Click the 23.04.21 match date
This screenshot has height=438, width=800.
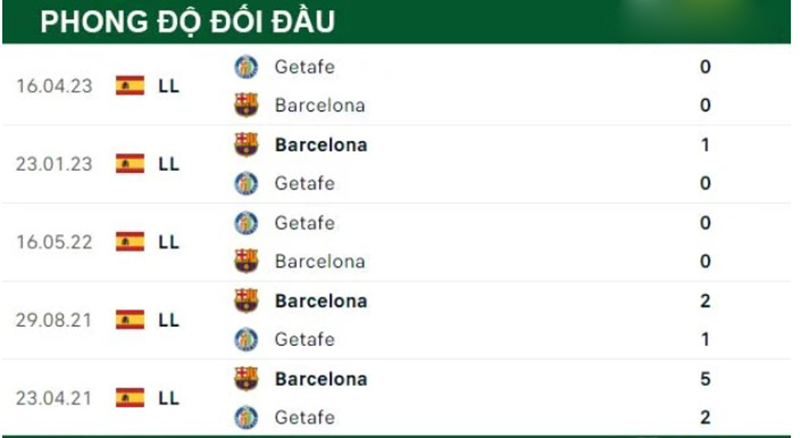54,398
